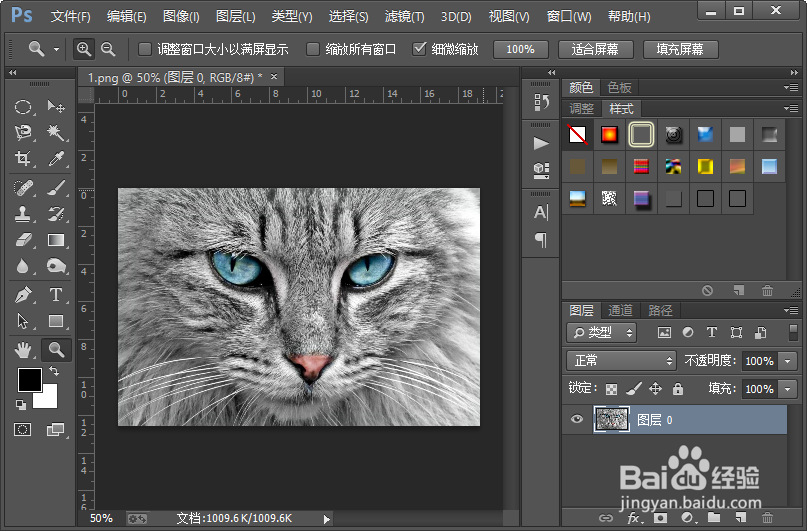Click the 填充屏幕 button
Image resolution: width=807 pixels, height=531 pixels.
(680, 49)
